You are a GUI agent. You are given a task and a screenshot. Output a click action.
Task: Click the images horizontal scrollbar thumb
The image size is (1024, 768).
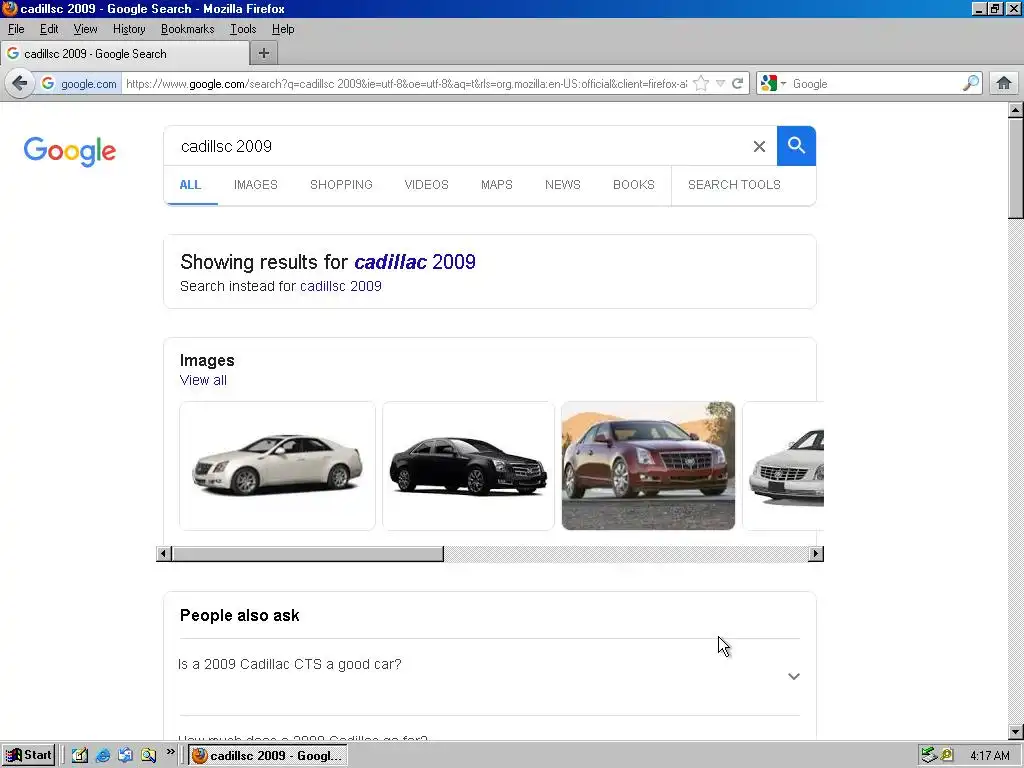(x=308, y=554)
